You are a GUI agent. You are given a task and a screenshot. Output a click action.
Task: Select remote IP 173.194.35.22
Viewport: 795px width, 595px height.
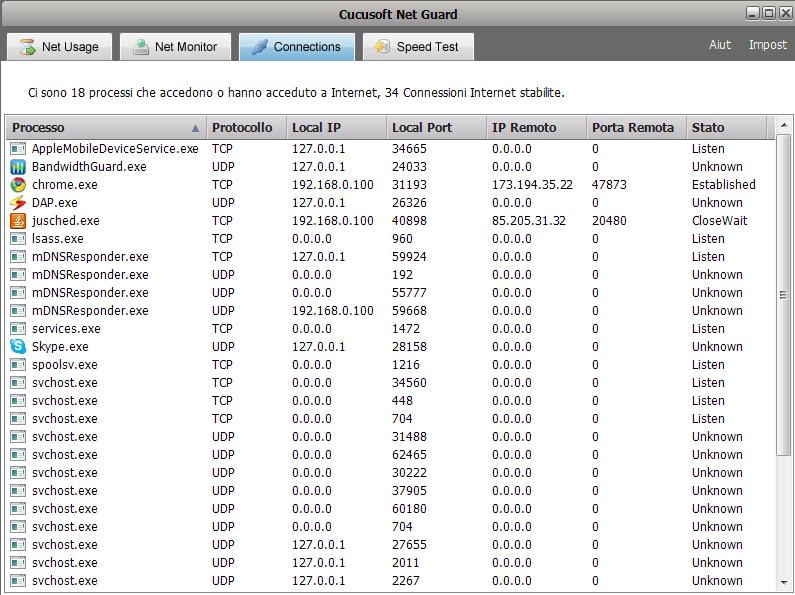(x=532, y=184)
